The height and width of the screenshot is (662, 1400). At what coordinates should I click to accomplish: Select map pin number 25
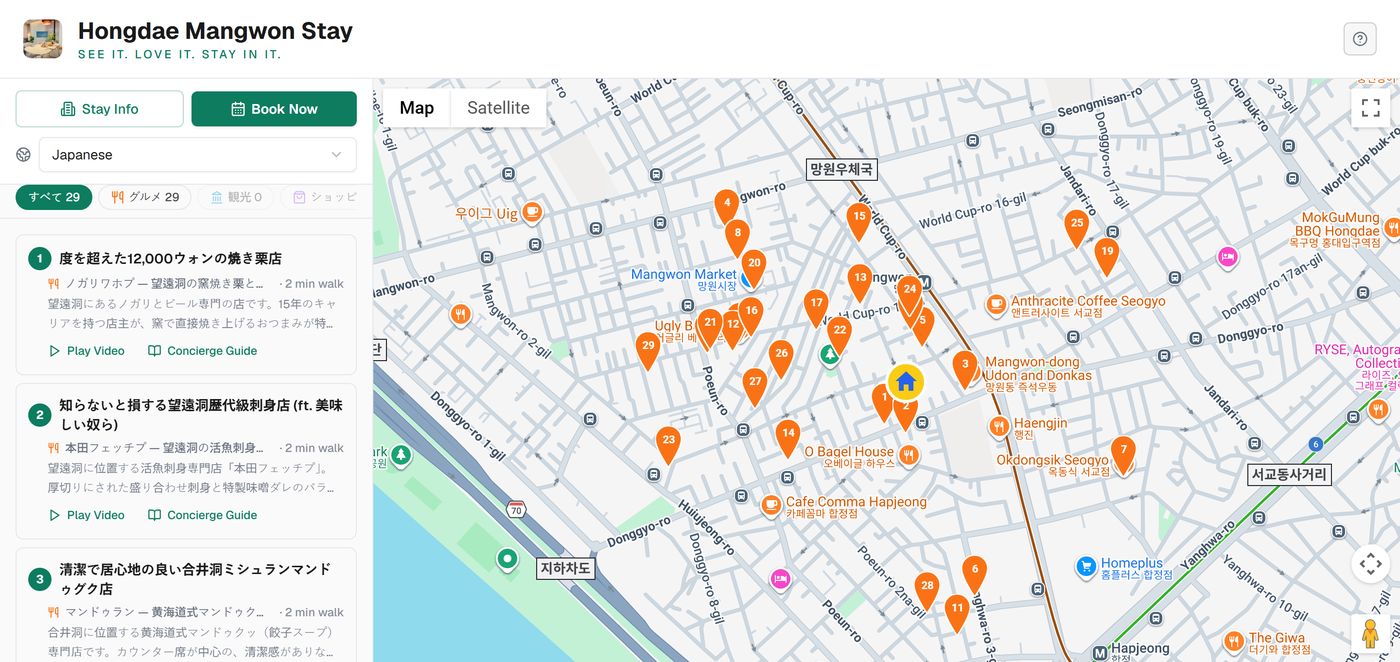click(x=1076, y=228)
